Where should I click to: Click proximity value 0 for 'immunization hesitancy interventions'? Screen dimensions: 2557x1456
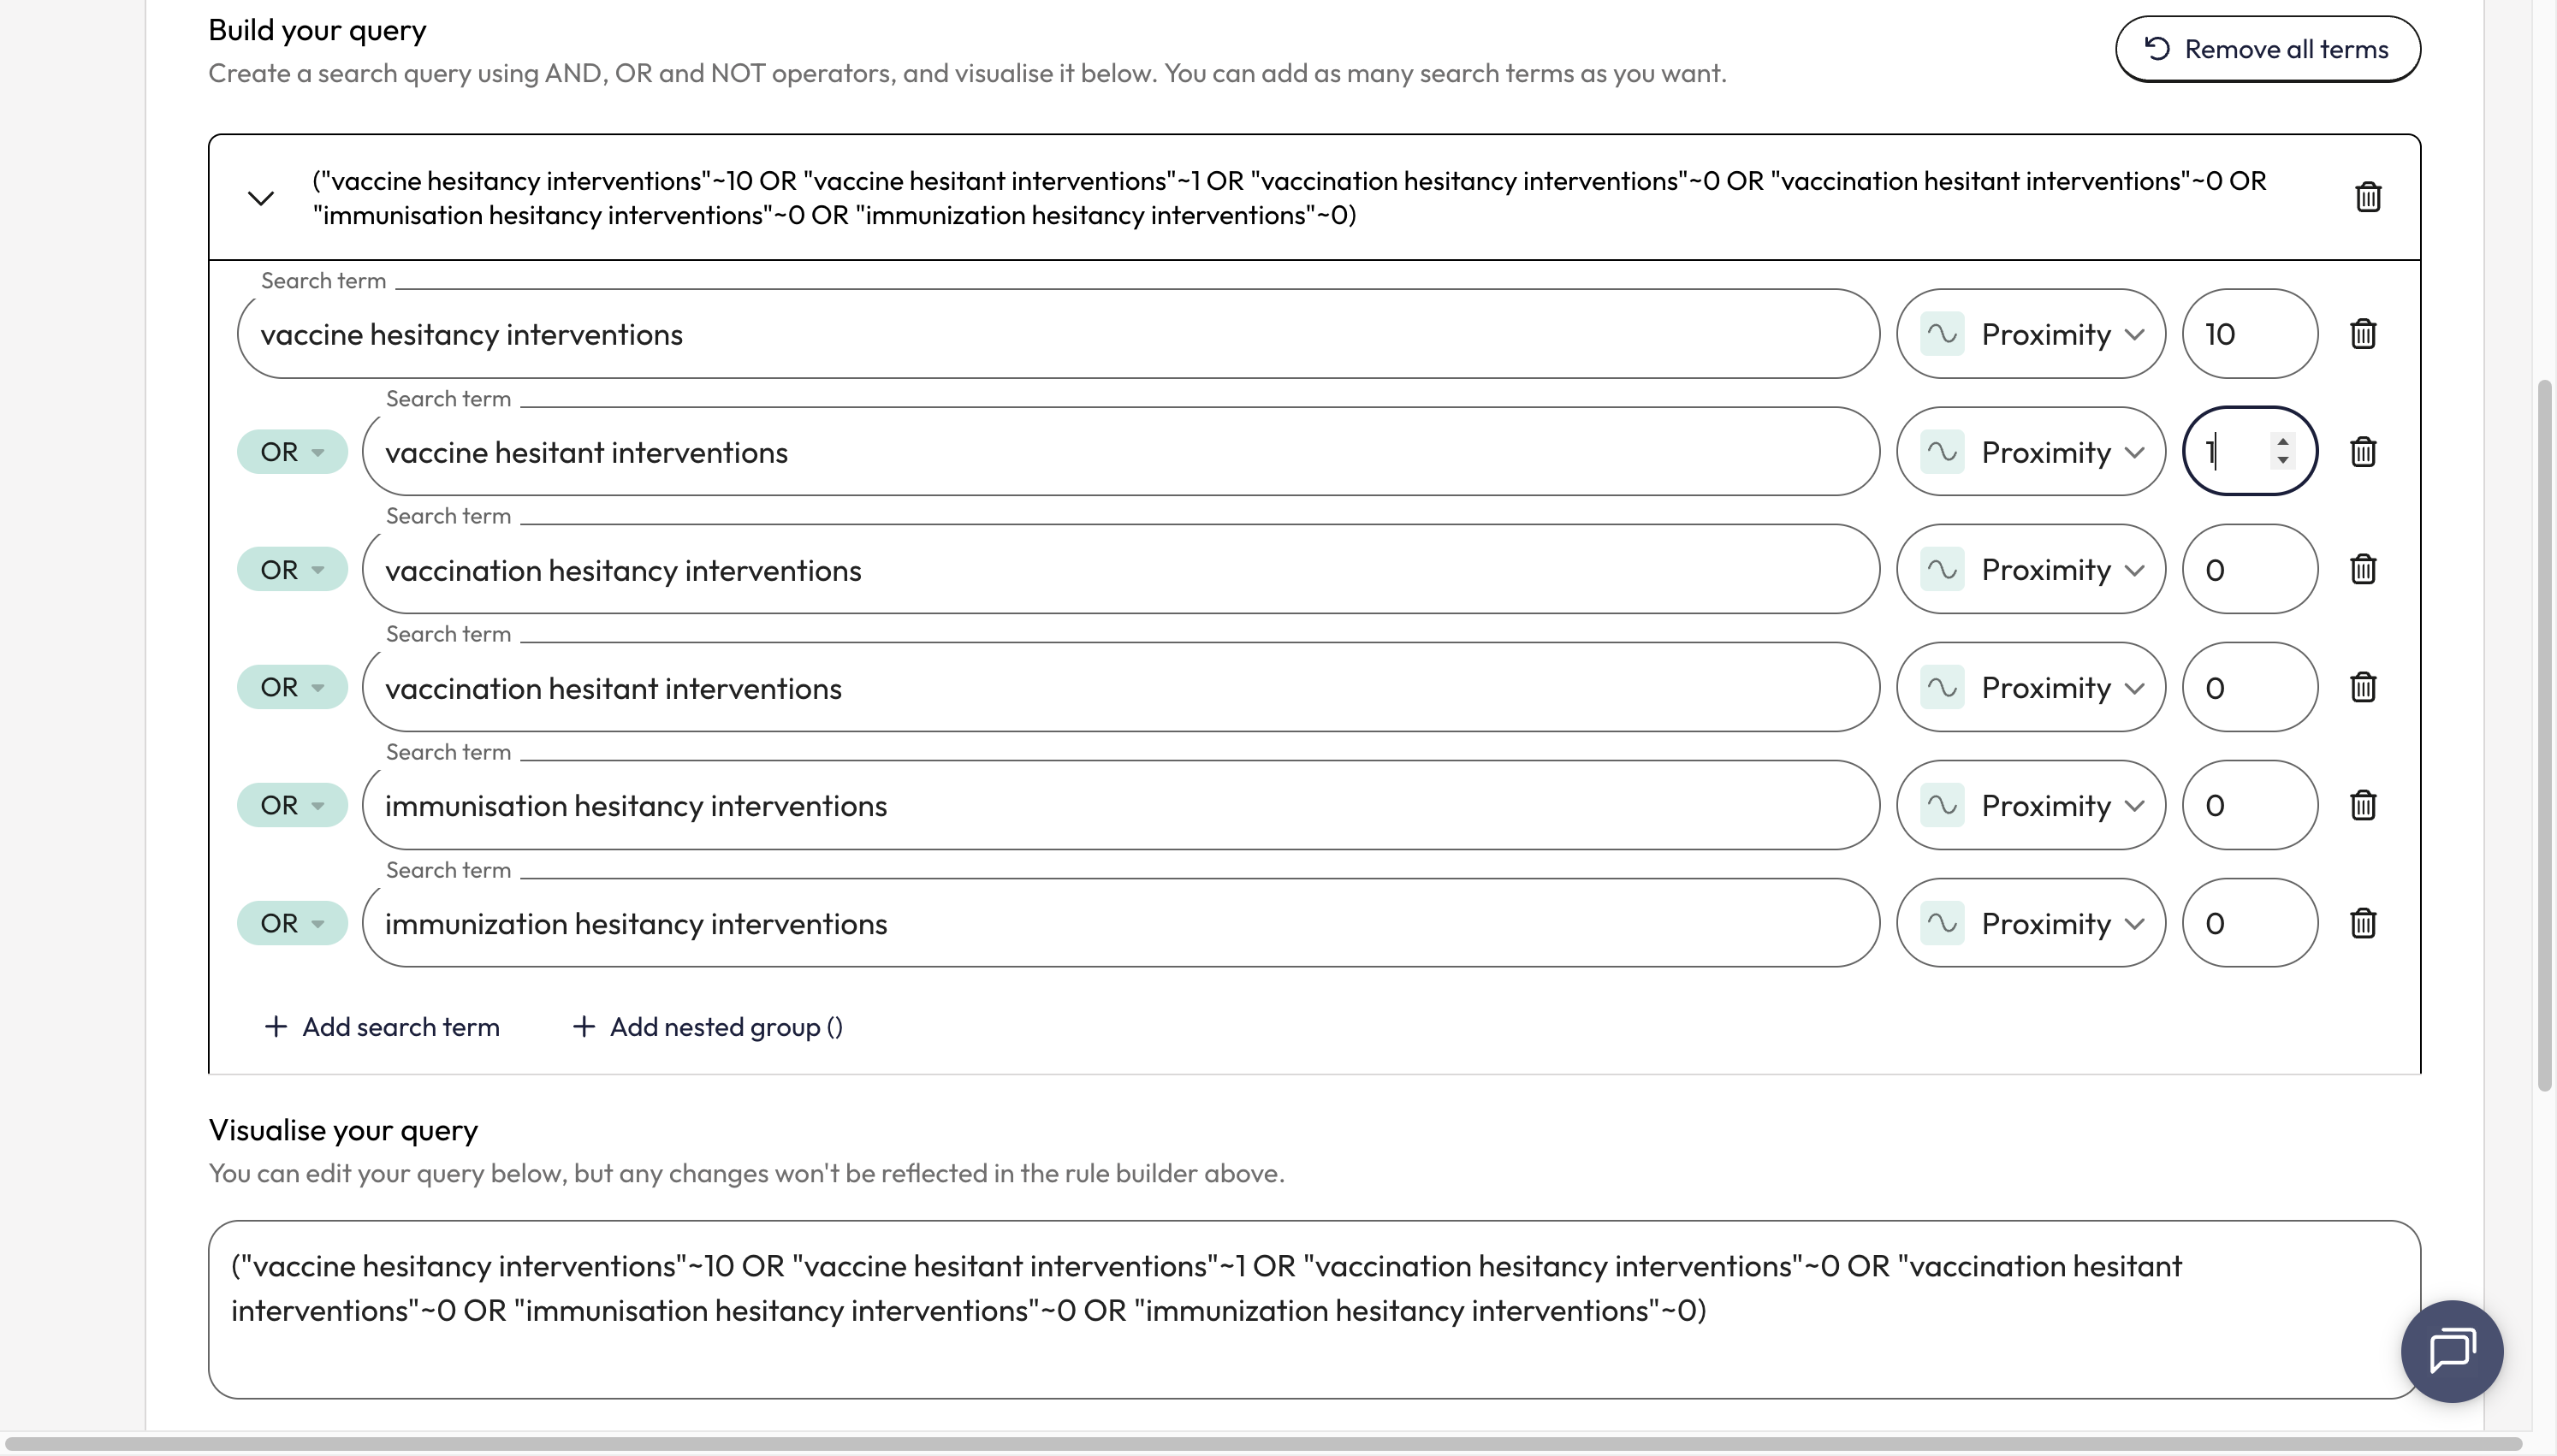2249,924
